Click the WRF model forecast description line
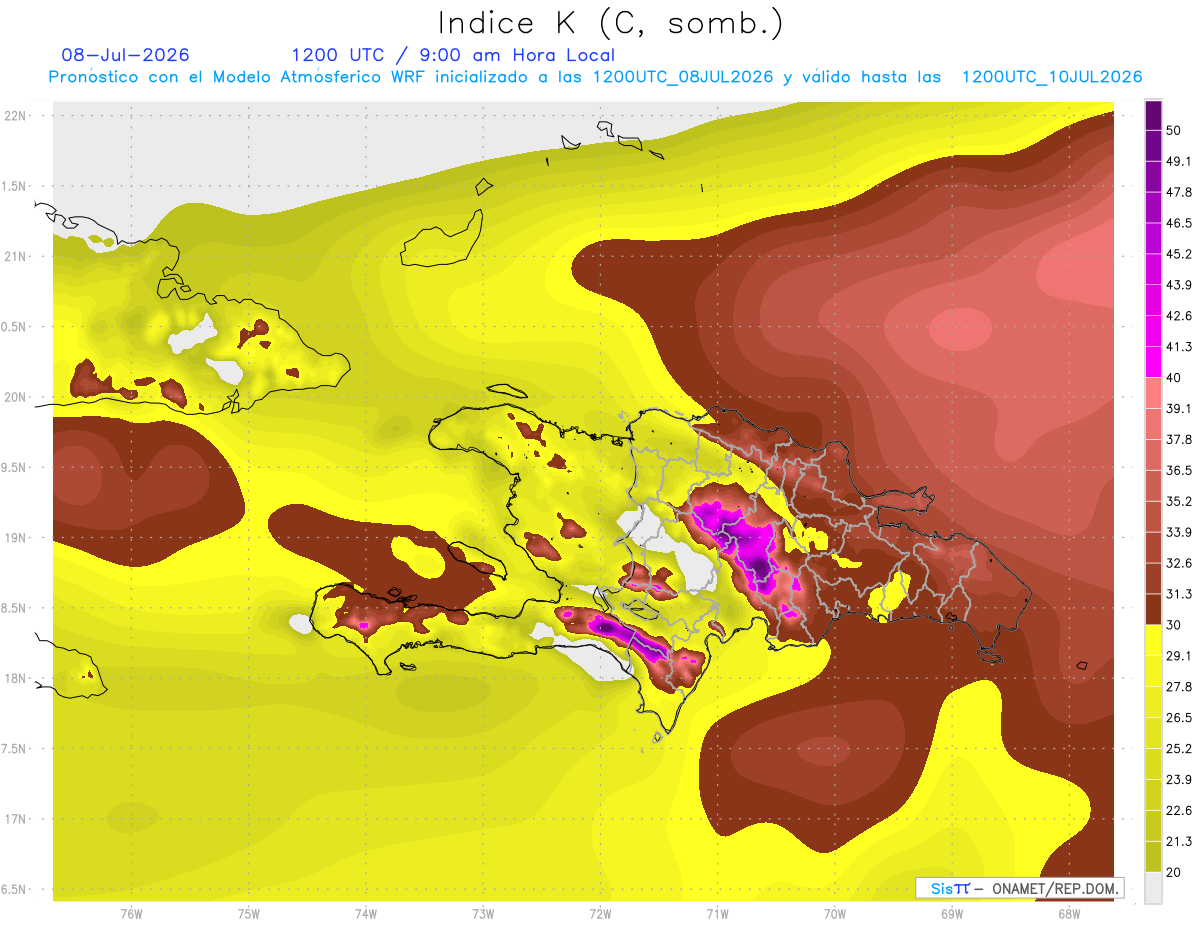This screenshot has width=1200, height=927. click(x=595, y=77)
